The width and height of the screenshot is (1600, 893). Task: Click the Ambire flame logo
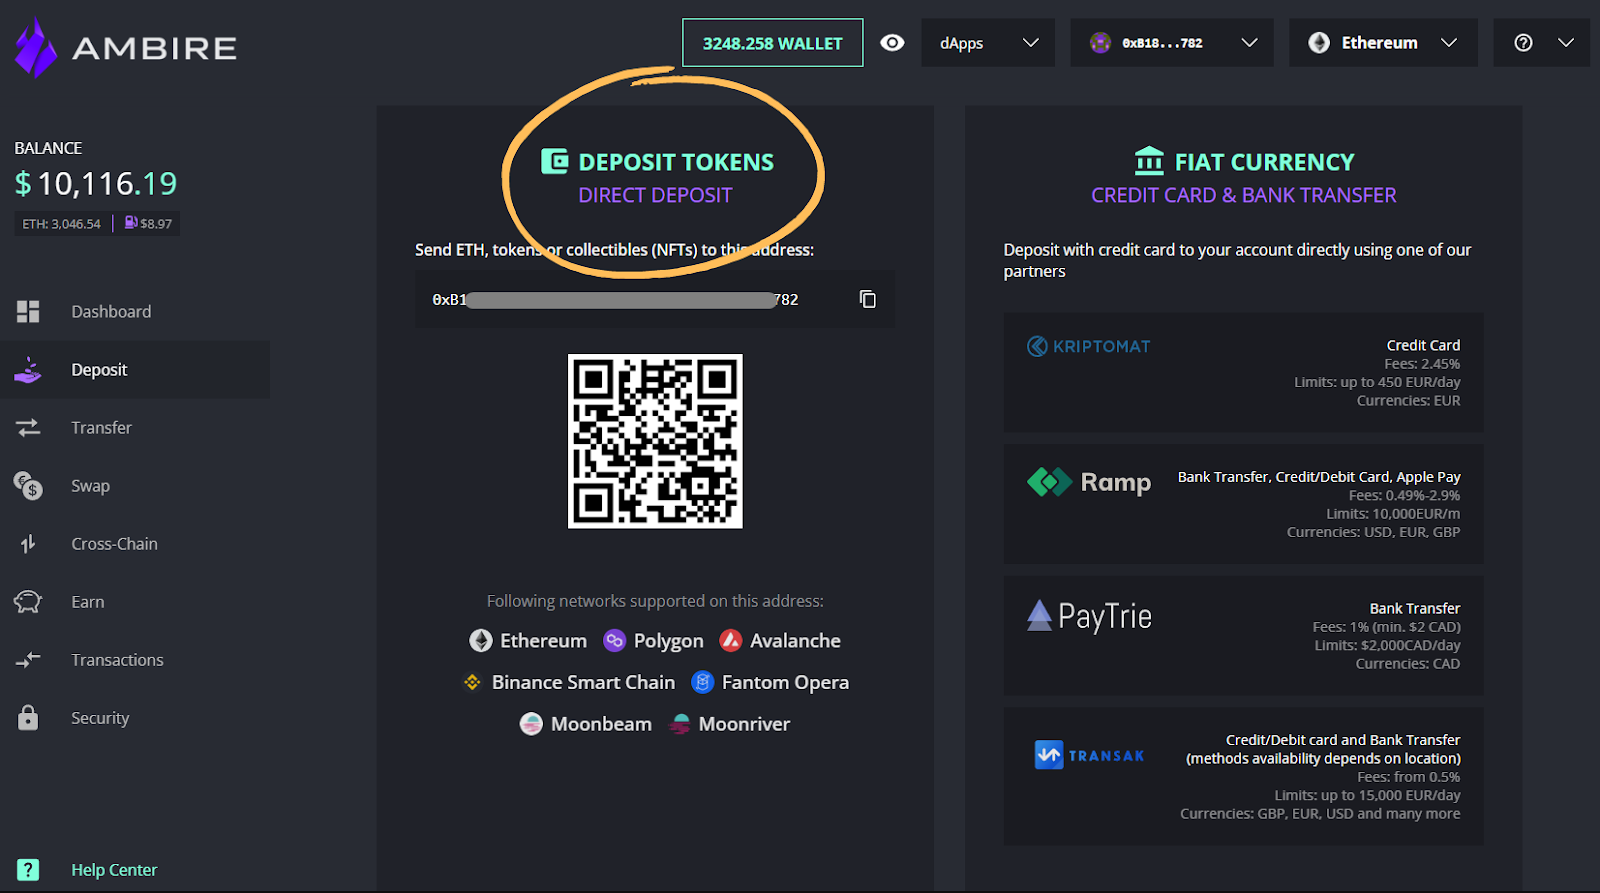36,47
